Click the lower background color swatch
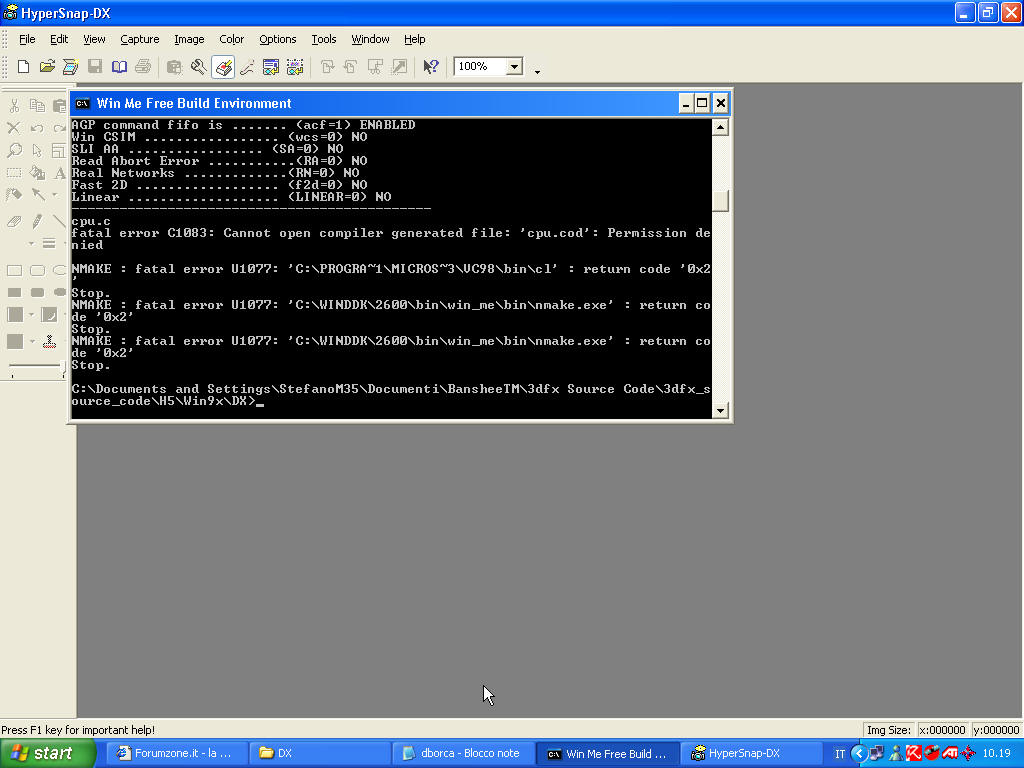 (14, 341)
